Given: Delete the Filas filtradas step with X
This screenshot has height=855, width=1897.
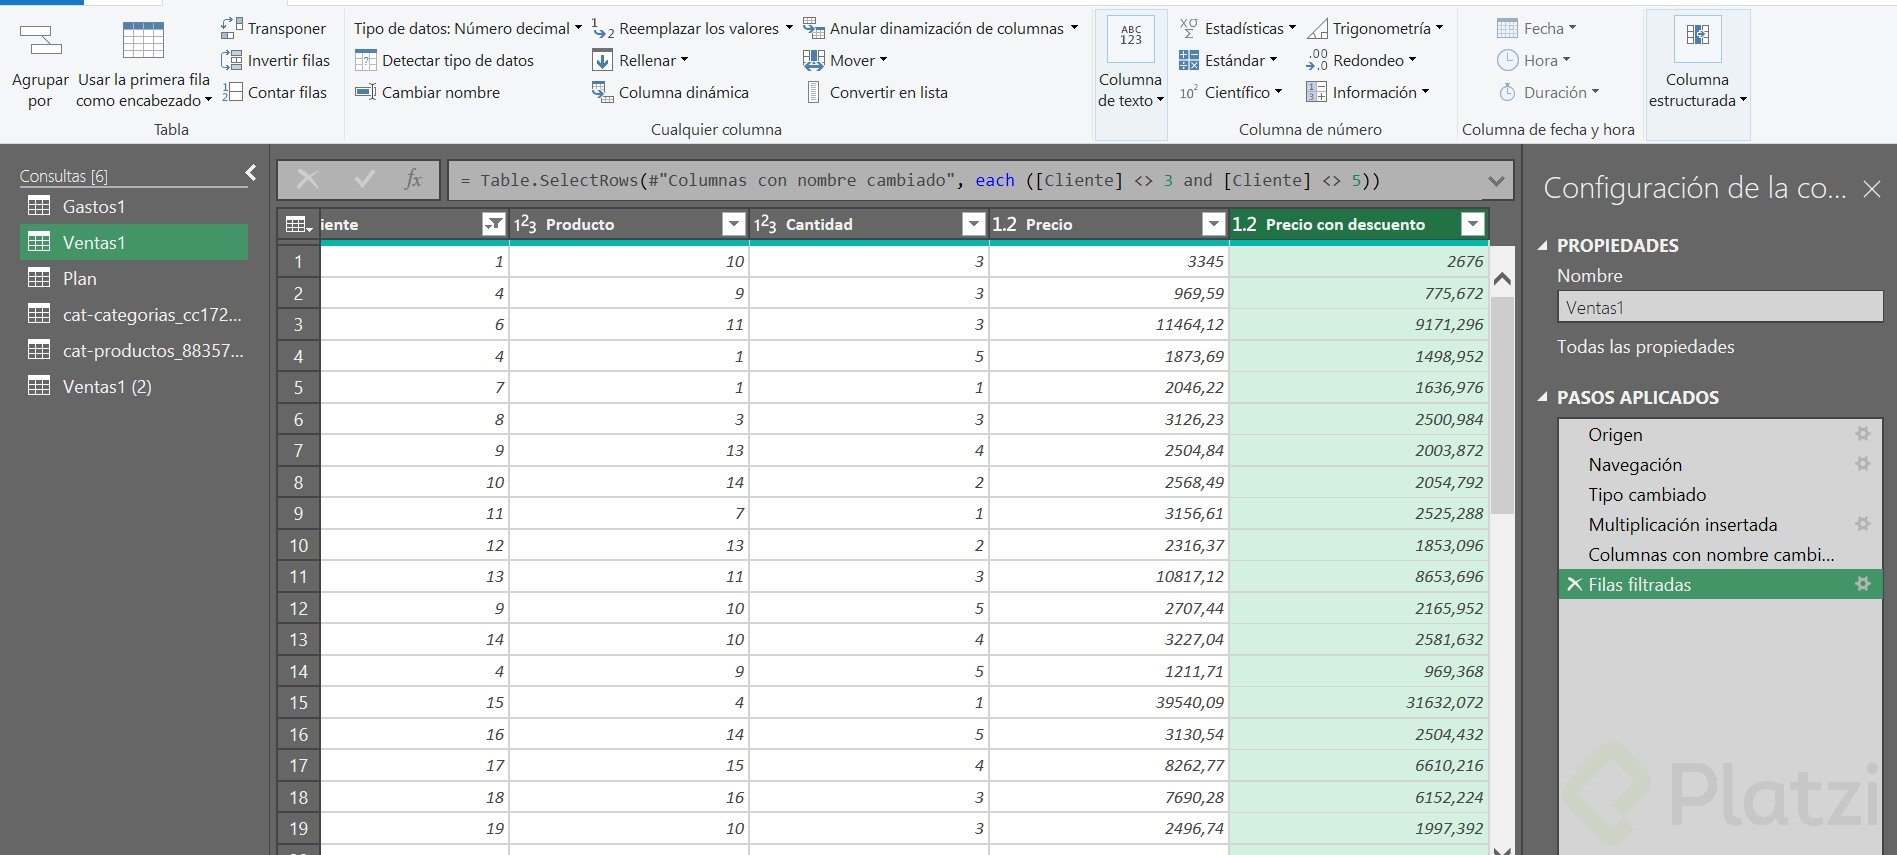Looking at the screenshot, I should click(1574, 584).
